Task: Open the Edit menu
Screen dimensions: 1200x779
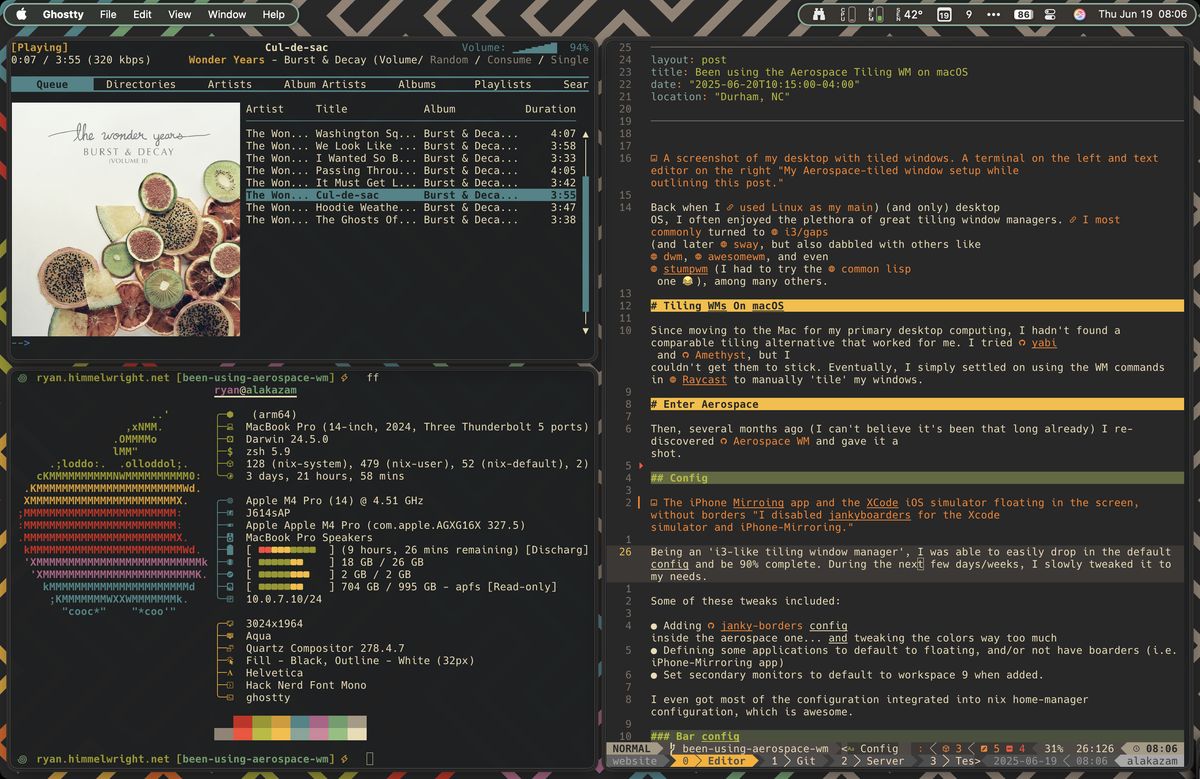Action: pyautogui.click(x=143, y=15)
